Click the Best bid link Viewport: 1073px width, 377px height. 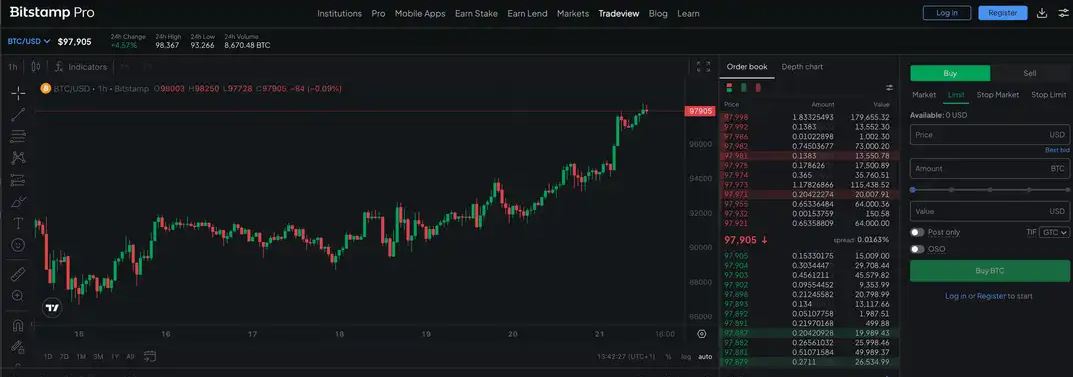pyautogui.click(x=1057, y=150)
